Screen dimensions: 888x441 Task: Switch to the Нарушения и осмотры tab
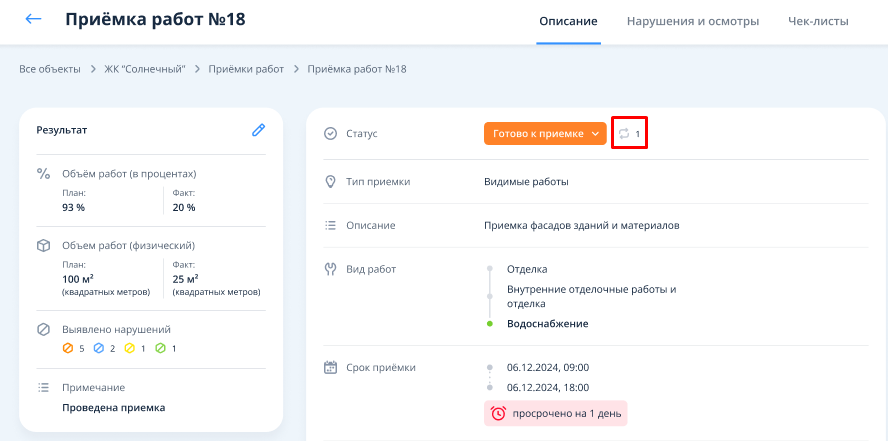692,21
